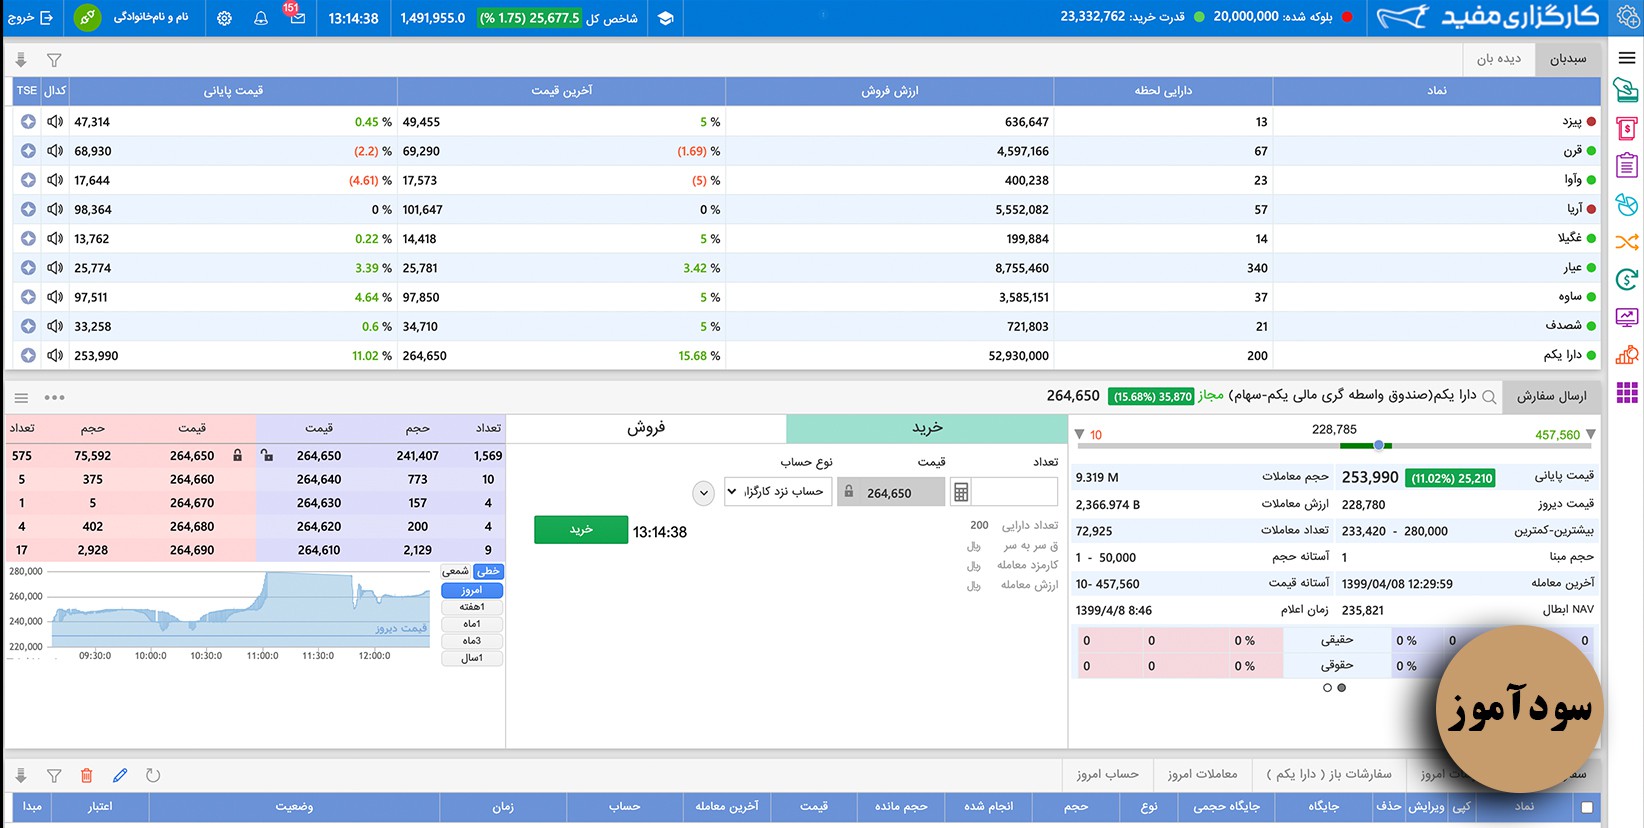
Task: Click the ارسال سفارش tab button
Action: [x=1551, y=396]
